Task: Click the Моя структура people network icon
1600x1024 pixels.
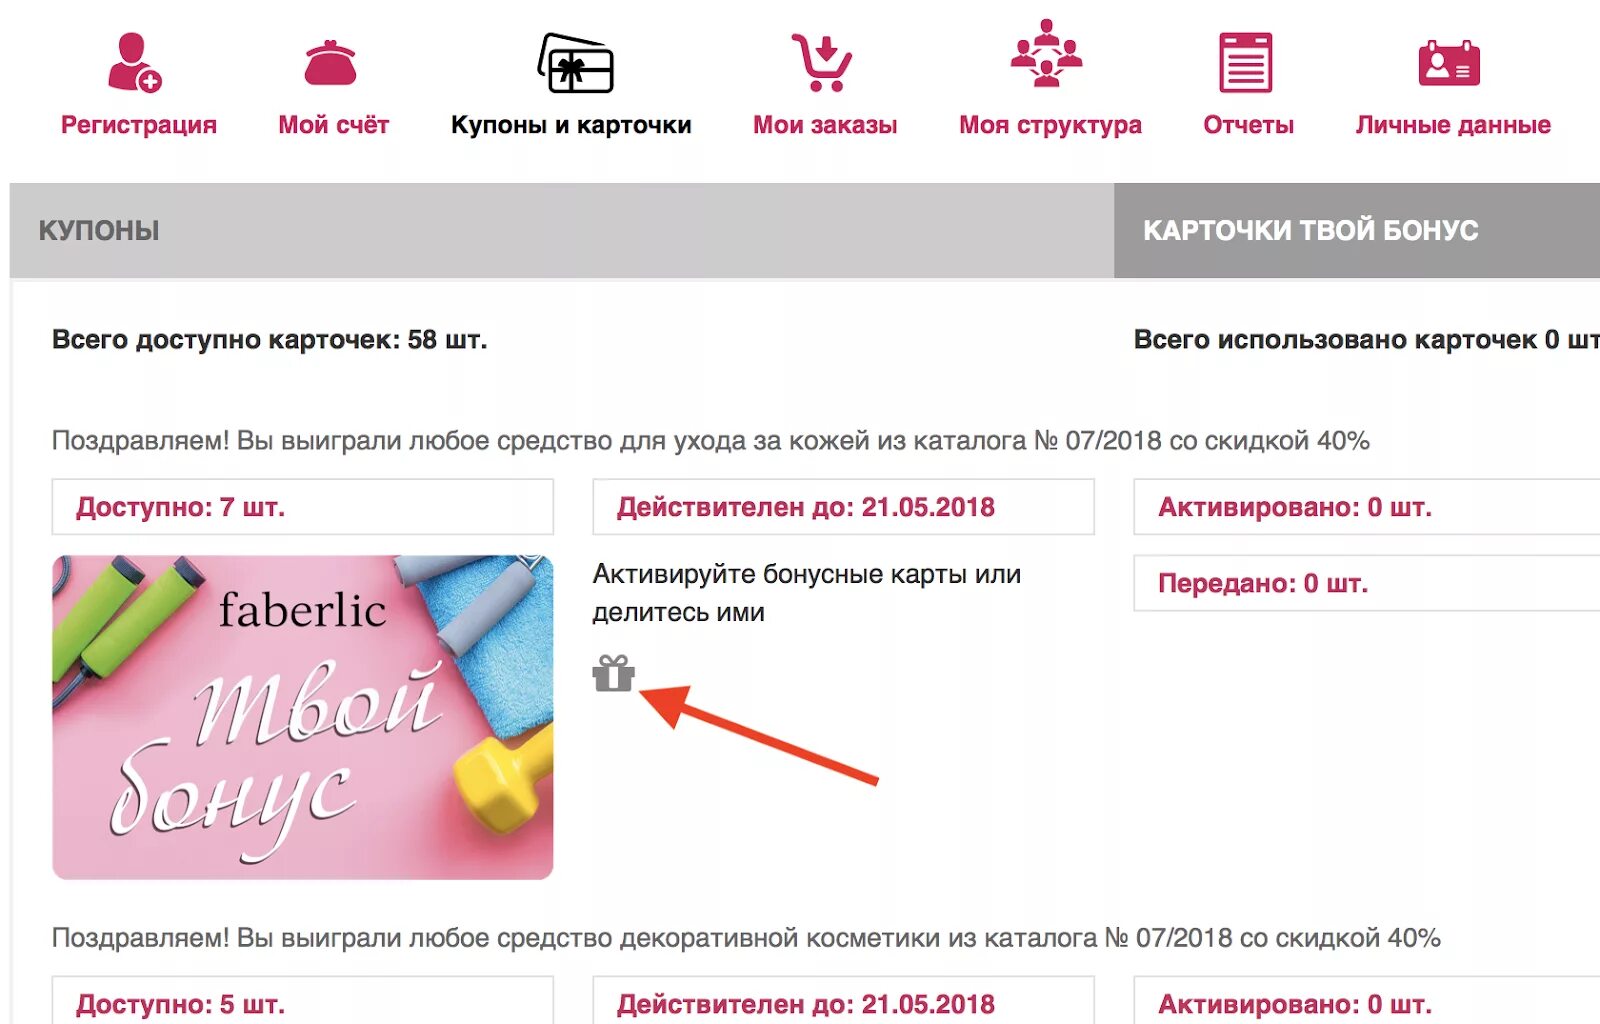Action: [x=1046, y=54]
